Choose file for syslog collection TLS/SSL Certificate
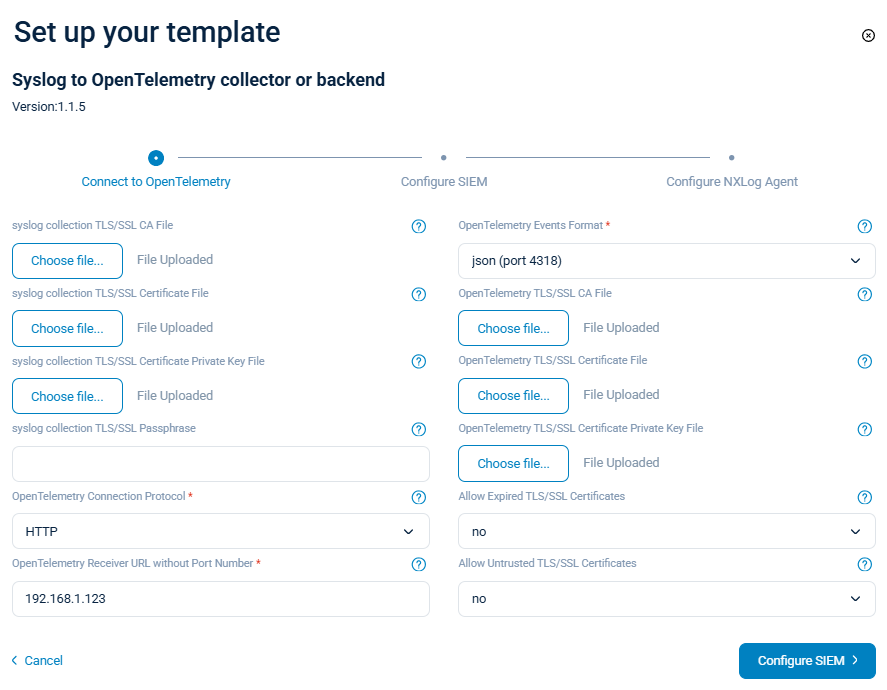 [67, 328]
